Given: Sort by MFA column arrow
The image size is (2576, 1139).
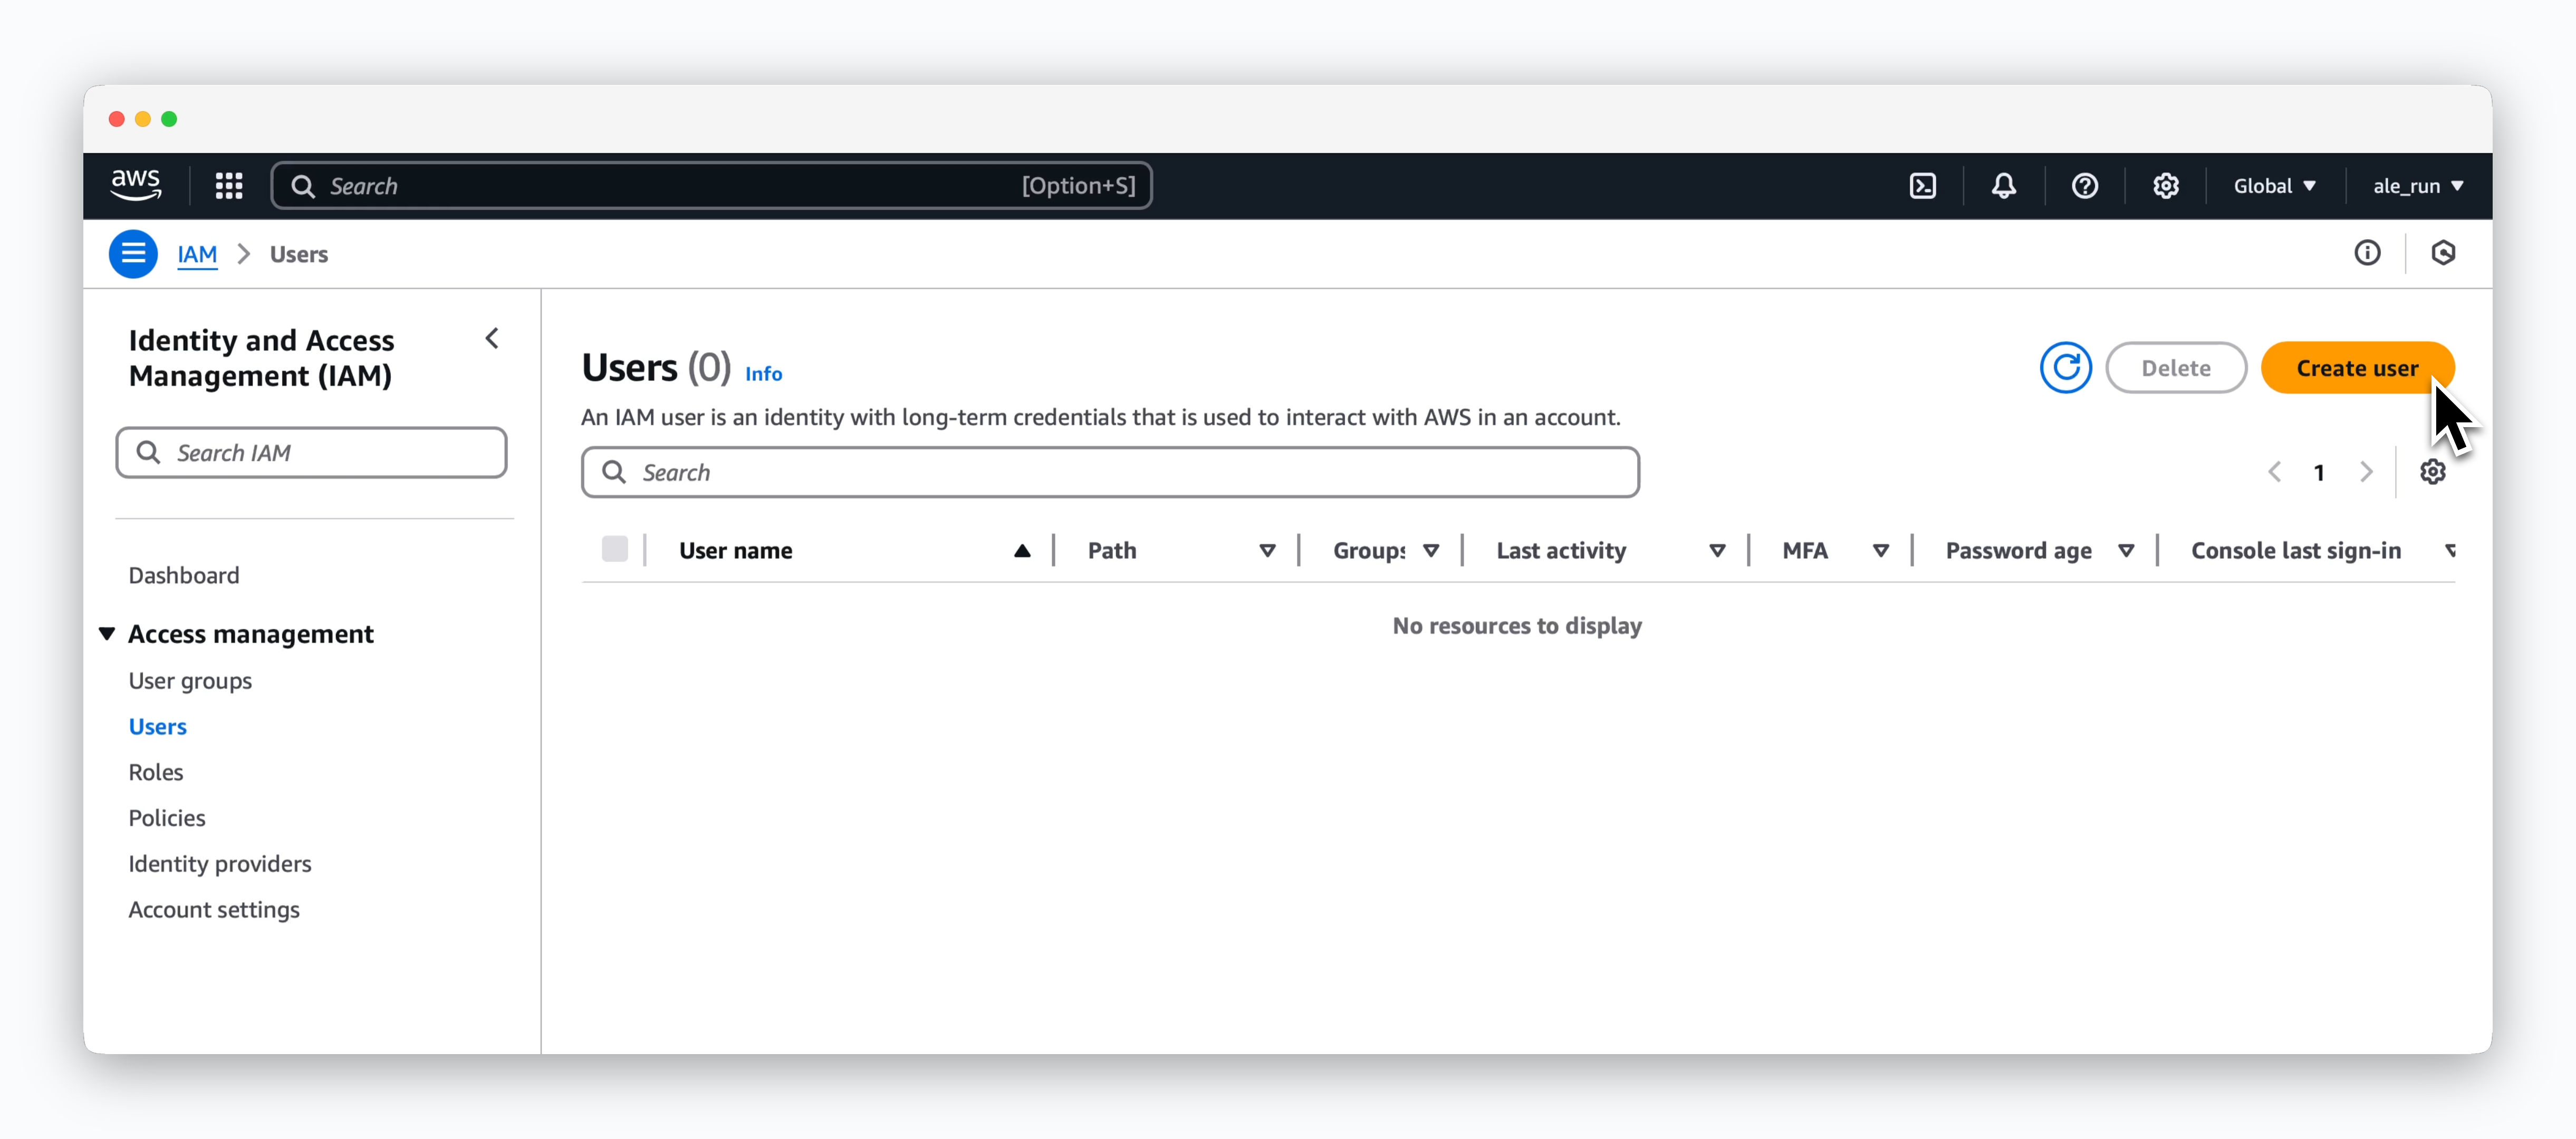Looking at the screenshot, I should (1880, 551).
